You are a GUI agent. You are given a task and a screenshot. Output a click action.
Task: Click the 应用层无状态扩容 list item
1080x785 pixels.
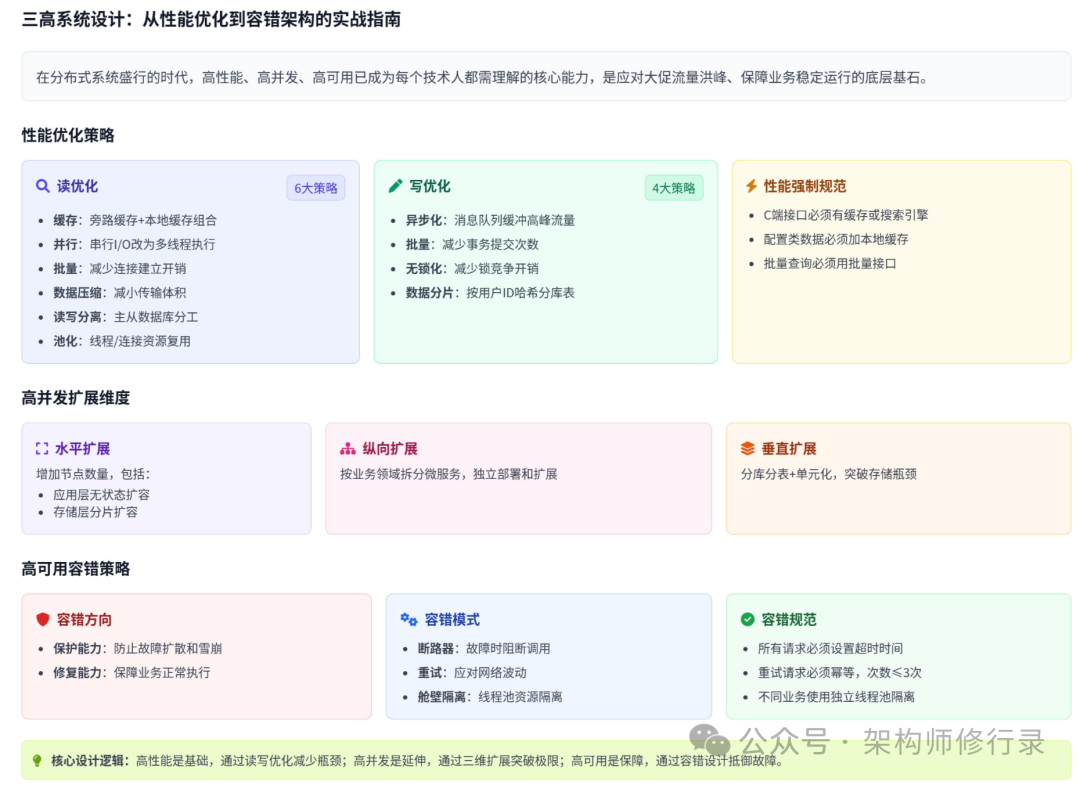pyautogui.click(x=101, y=494)
